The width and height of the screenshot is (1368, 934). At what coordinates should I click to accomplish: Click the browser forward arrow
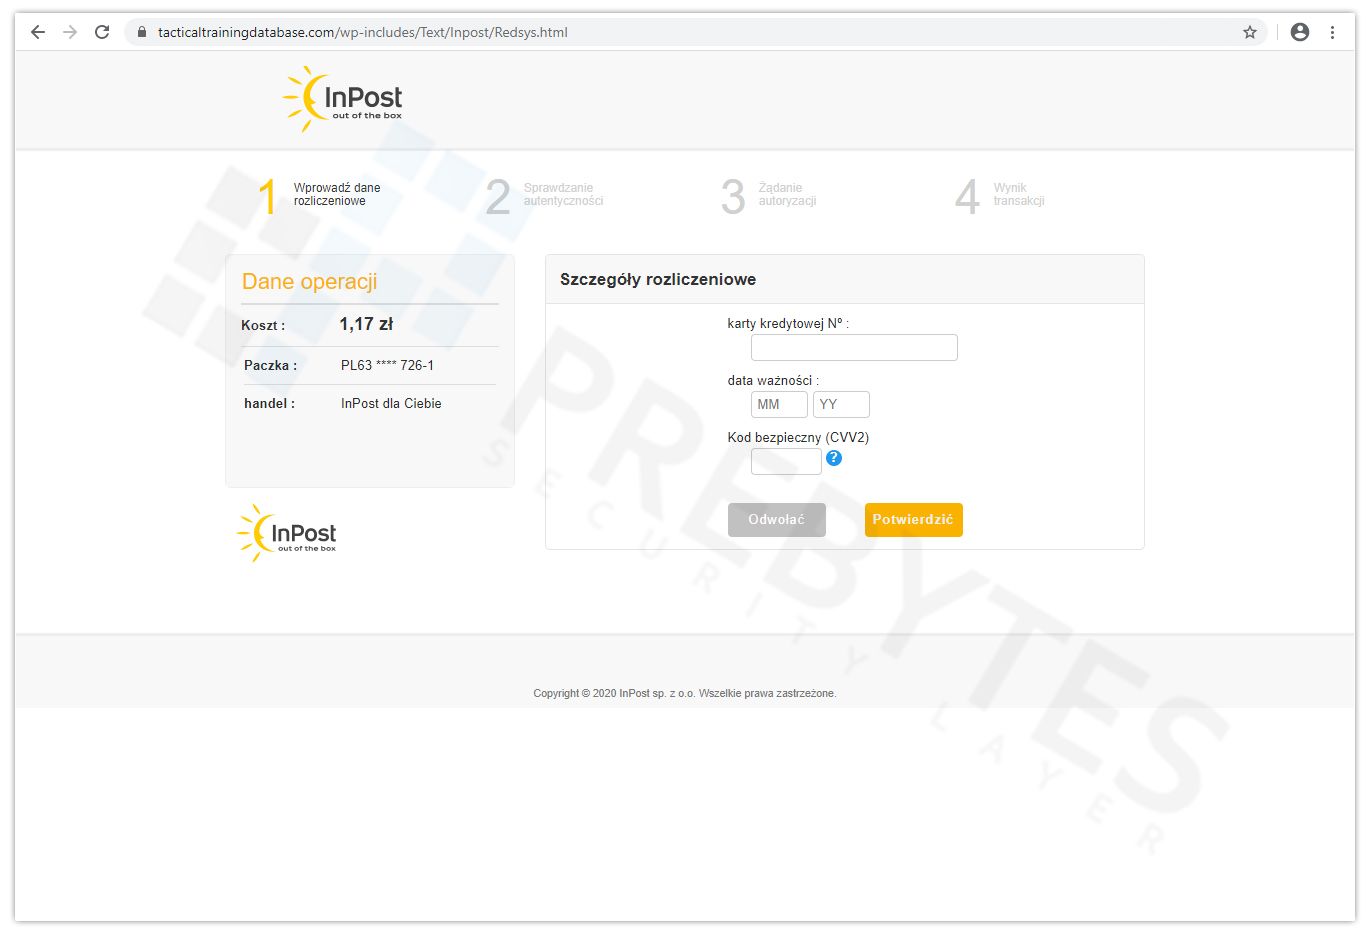click(x=70, y=32)
